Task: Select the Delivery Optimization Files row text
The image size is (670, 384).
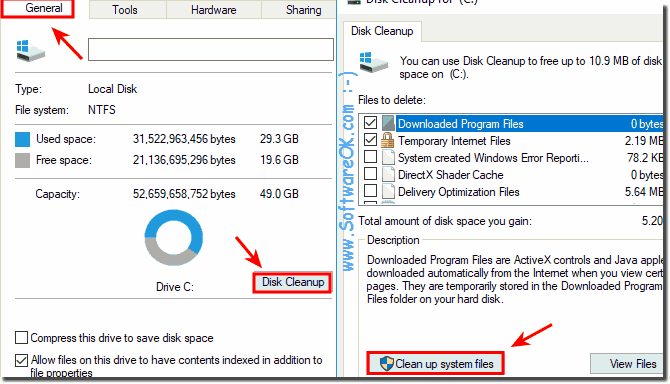Action: [458, 192]
